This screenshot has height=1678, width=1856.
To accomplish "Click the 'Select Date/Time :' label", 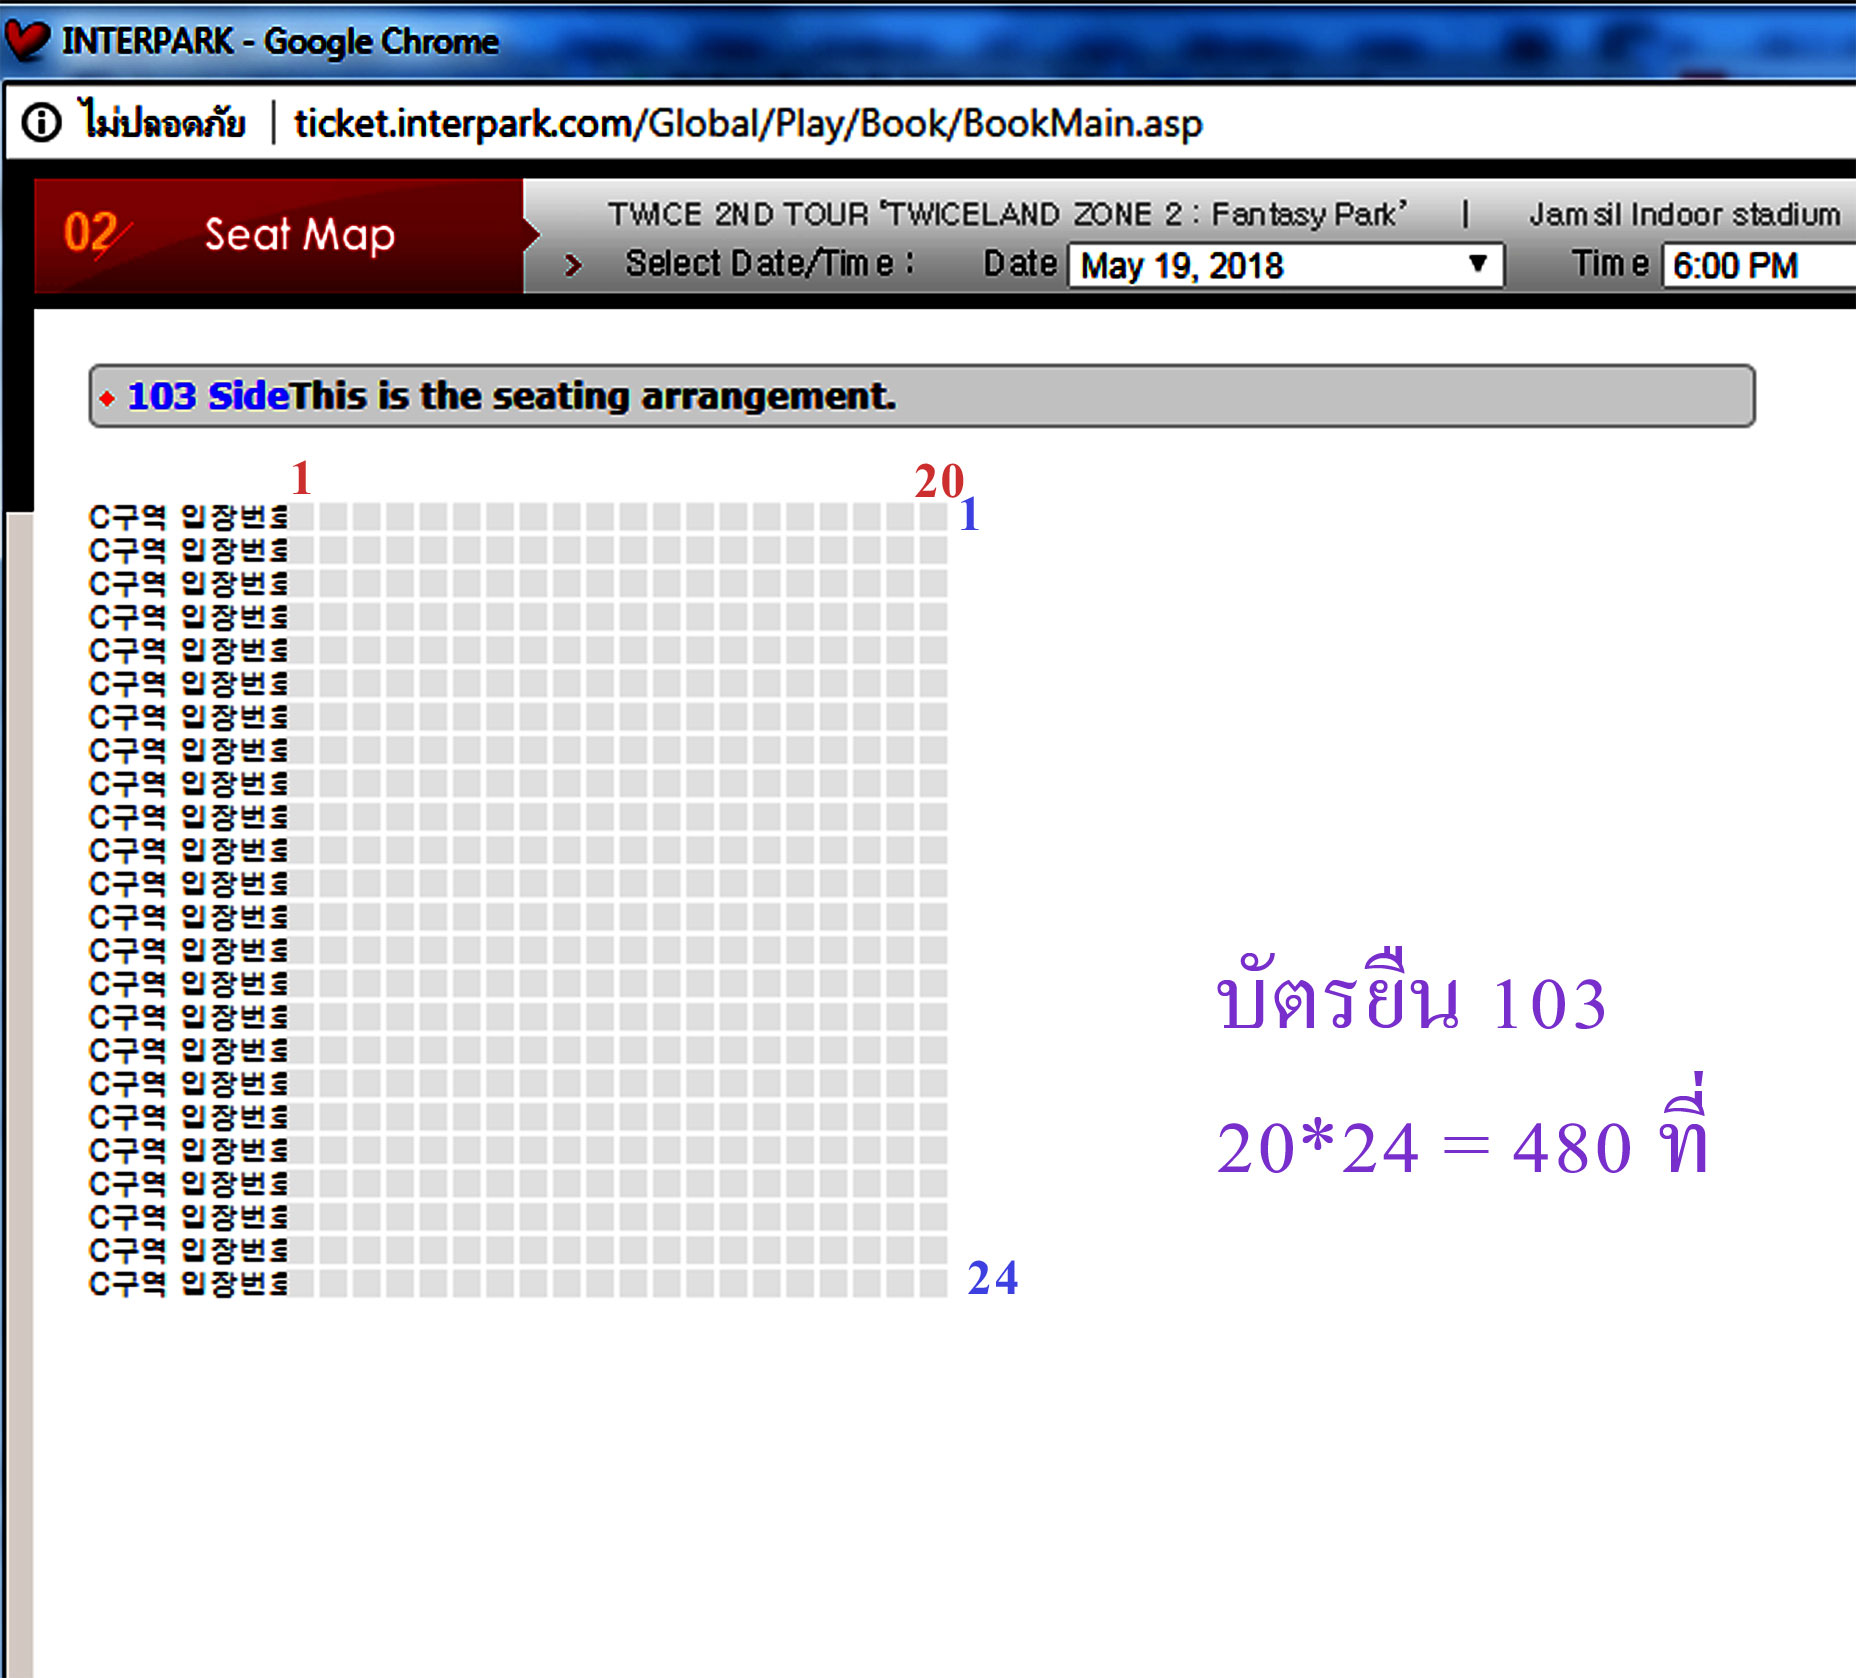I will click(x=770, y=263).
